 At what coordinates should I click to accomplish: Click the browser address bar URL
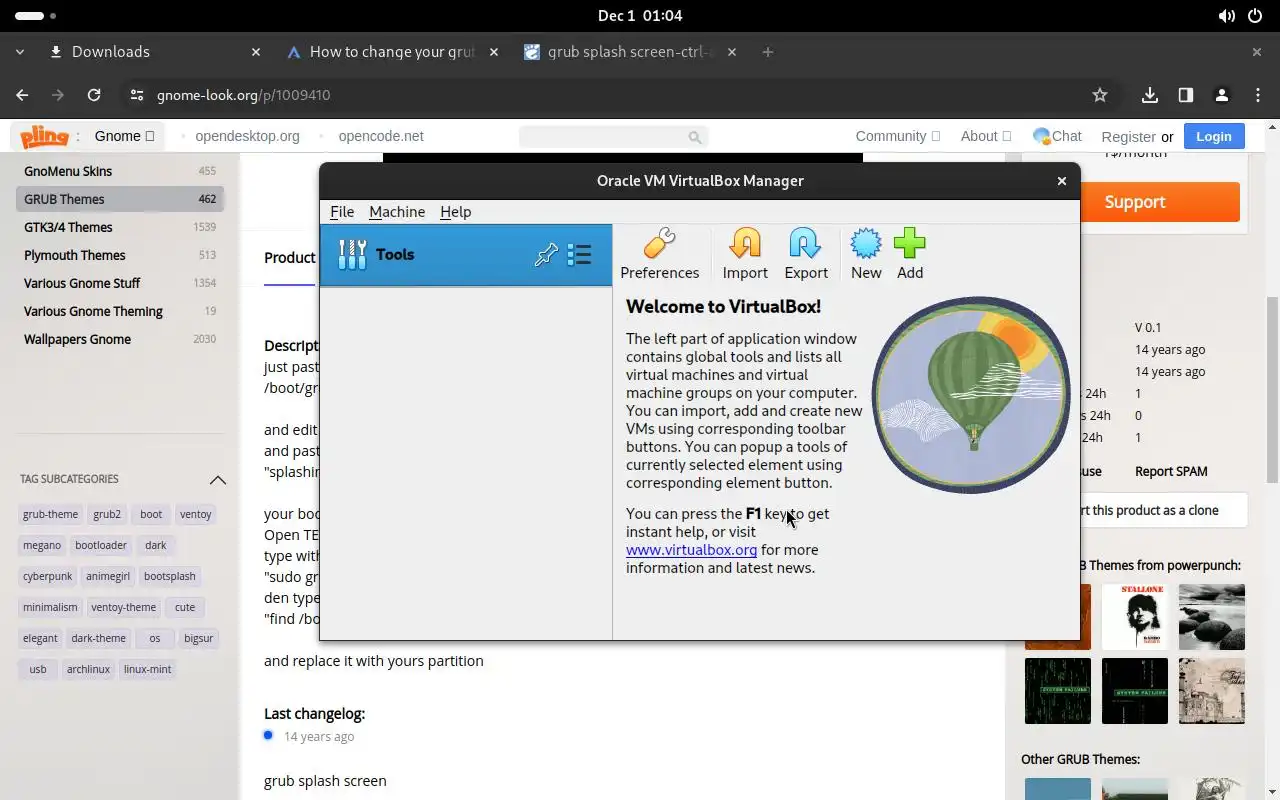click(243, 95)
